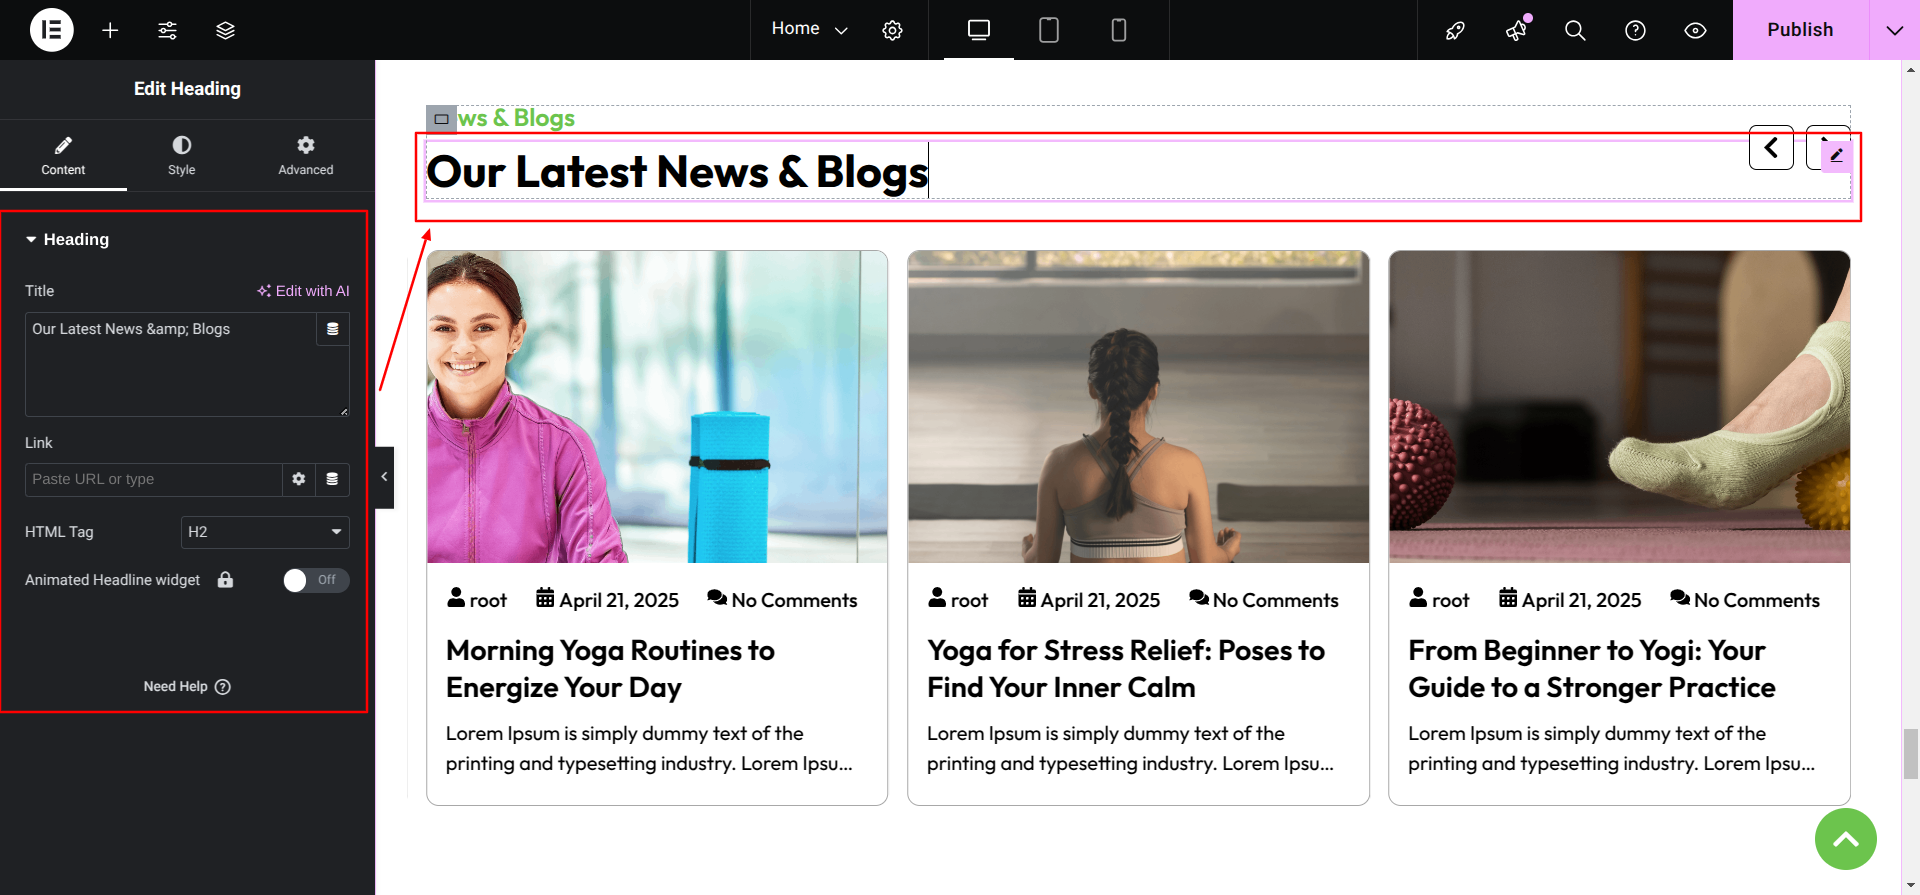Screen dimensions: 1920x895
Task: Click the carousel previous arrow
Action: pyautogui.click(x=1771, y=148)
